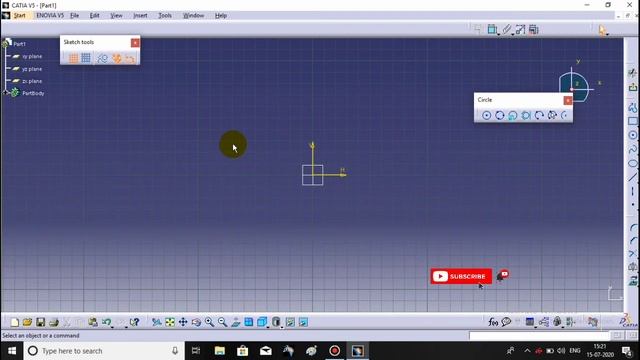Screen dimensions: 640x360
Task: Toggle Dimensional Constraints in Sketch tools
Action: (130, 58)
